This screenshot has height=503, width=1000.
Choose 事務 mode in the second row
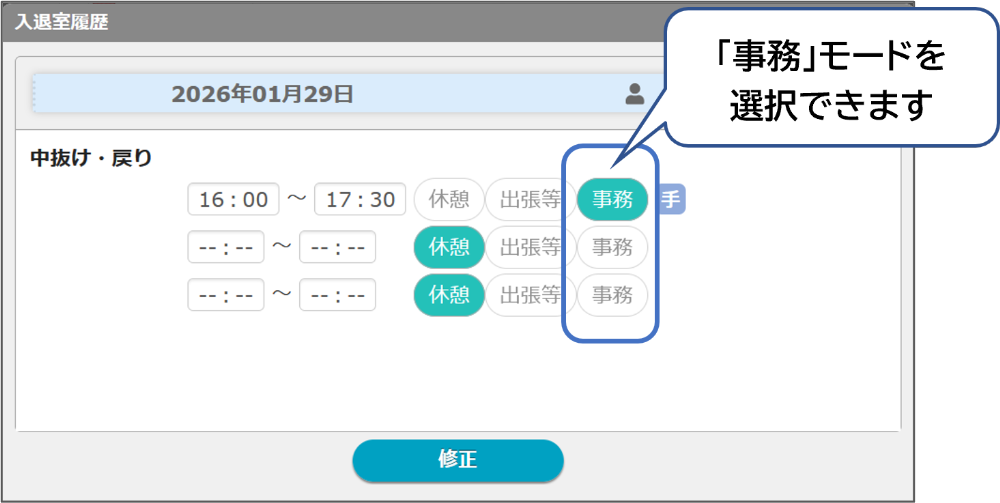[612, 247]
